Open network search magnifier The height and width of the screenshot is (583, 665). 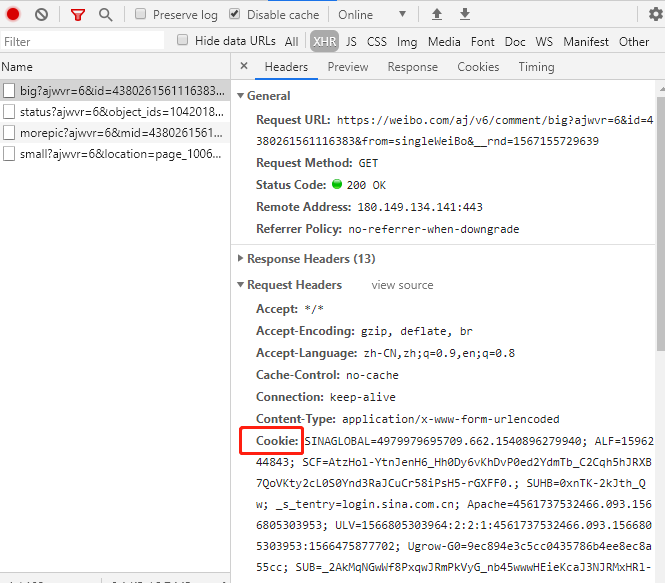pos(105,15)
